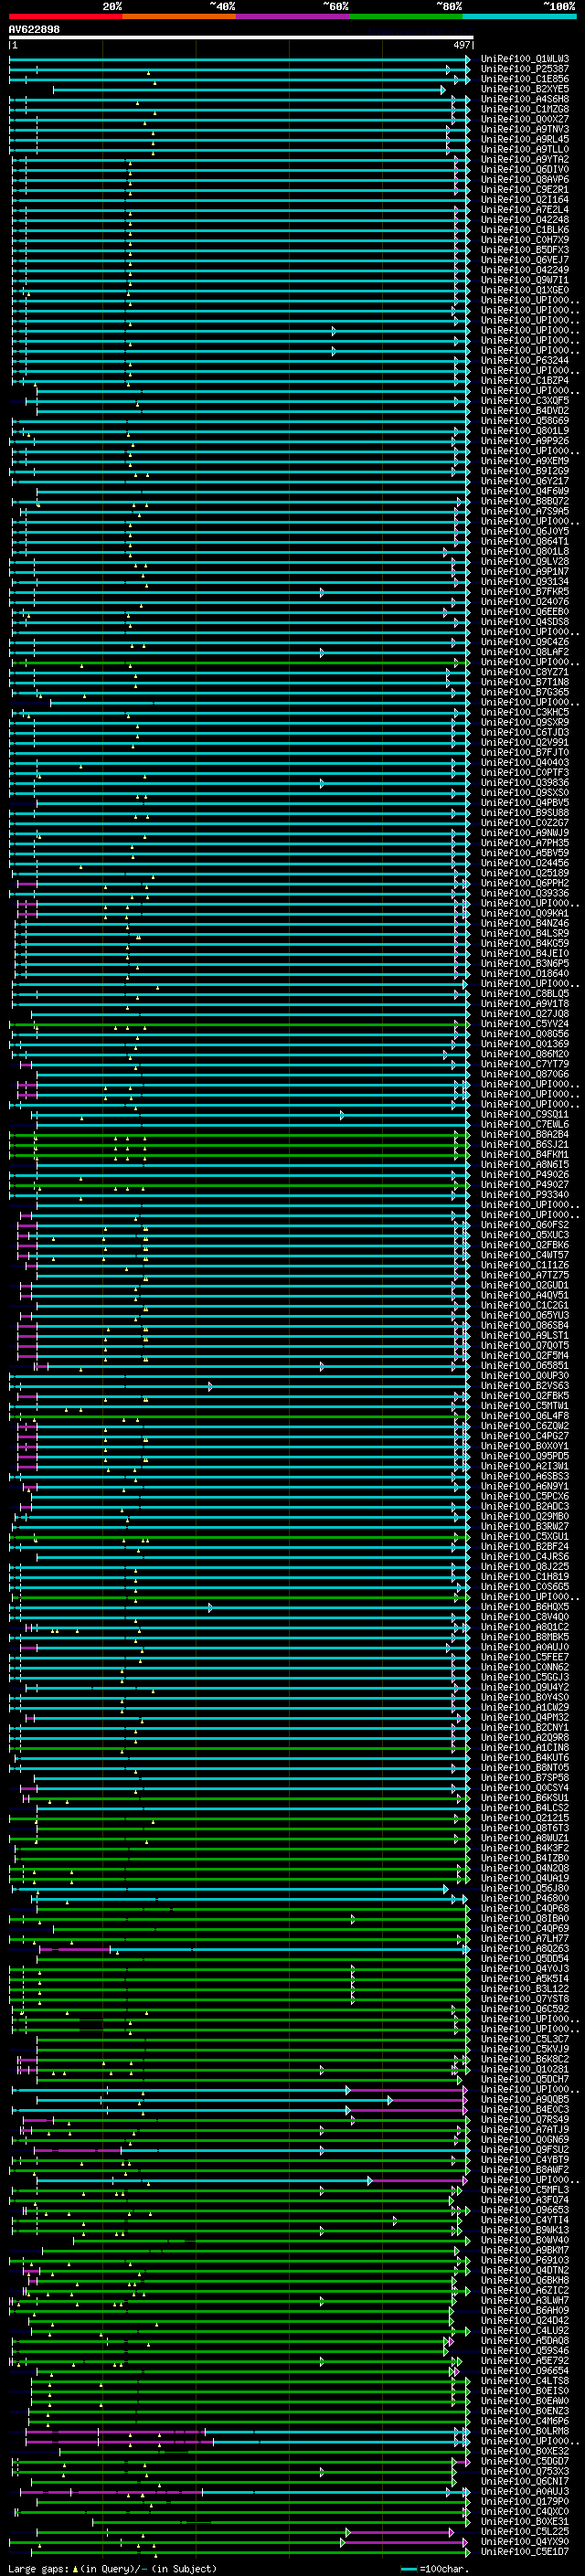Select the UniRef100_C7EWL6 label
The image size is (585, 2576).
(x=525, y=1124)
